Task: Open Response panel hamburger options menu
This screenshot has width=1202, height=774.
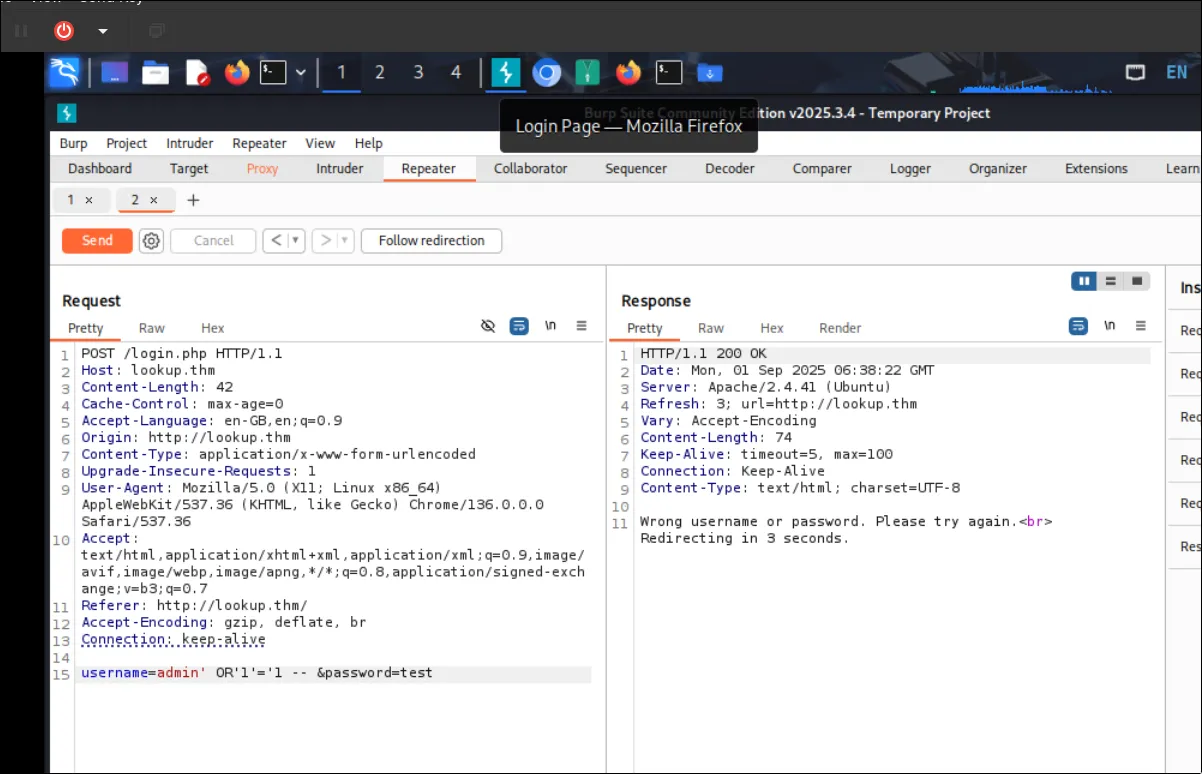Action: click(1140, 326)
